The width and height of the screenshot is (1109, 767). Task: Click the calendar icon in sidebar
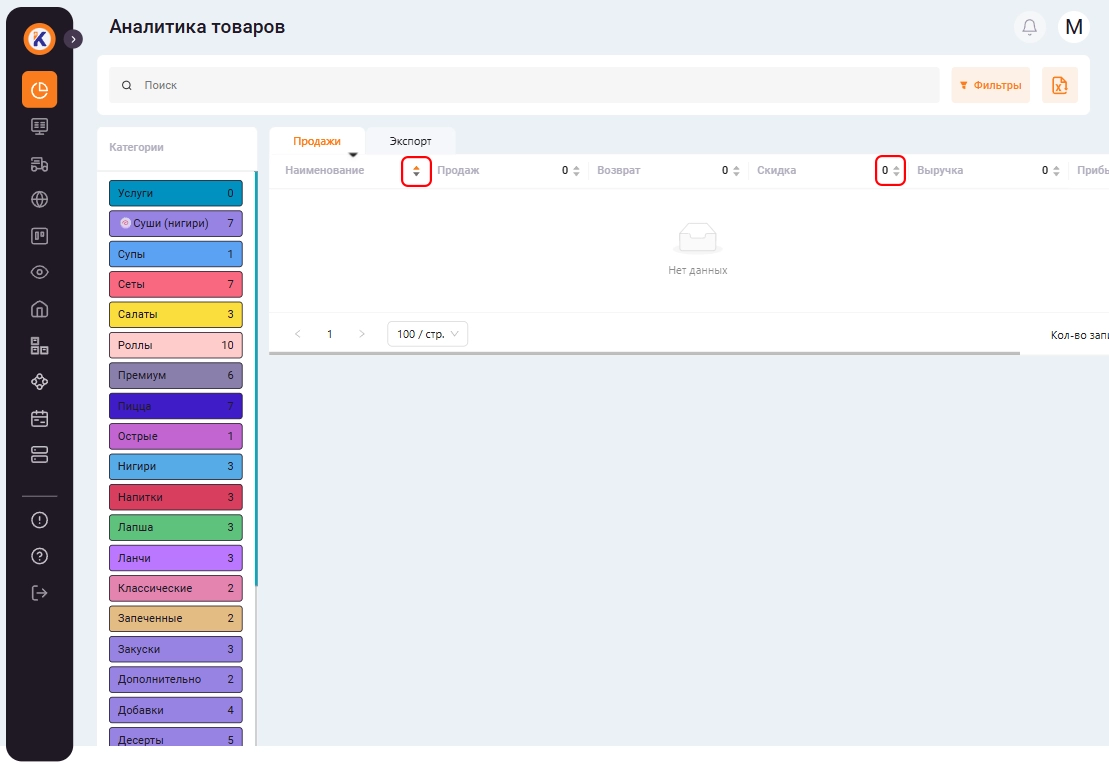coord(39,418)
